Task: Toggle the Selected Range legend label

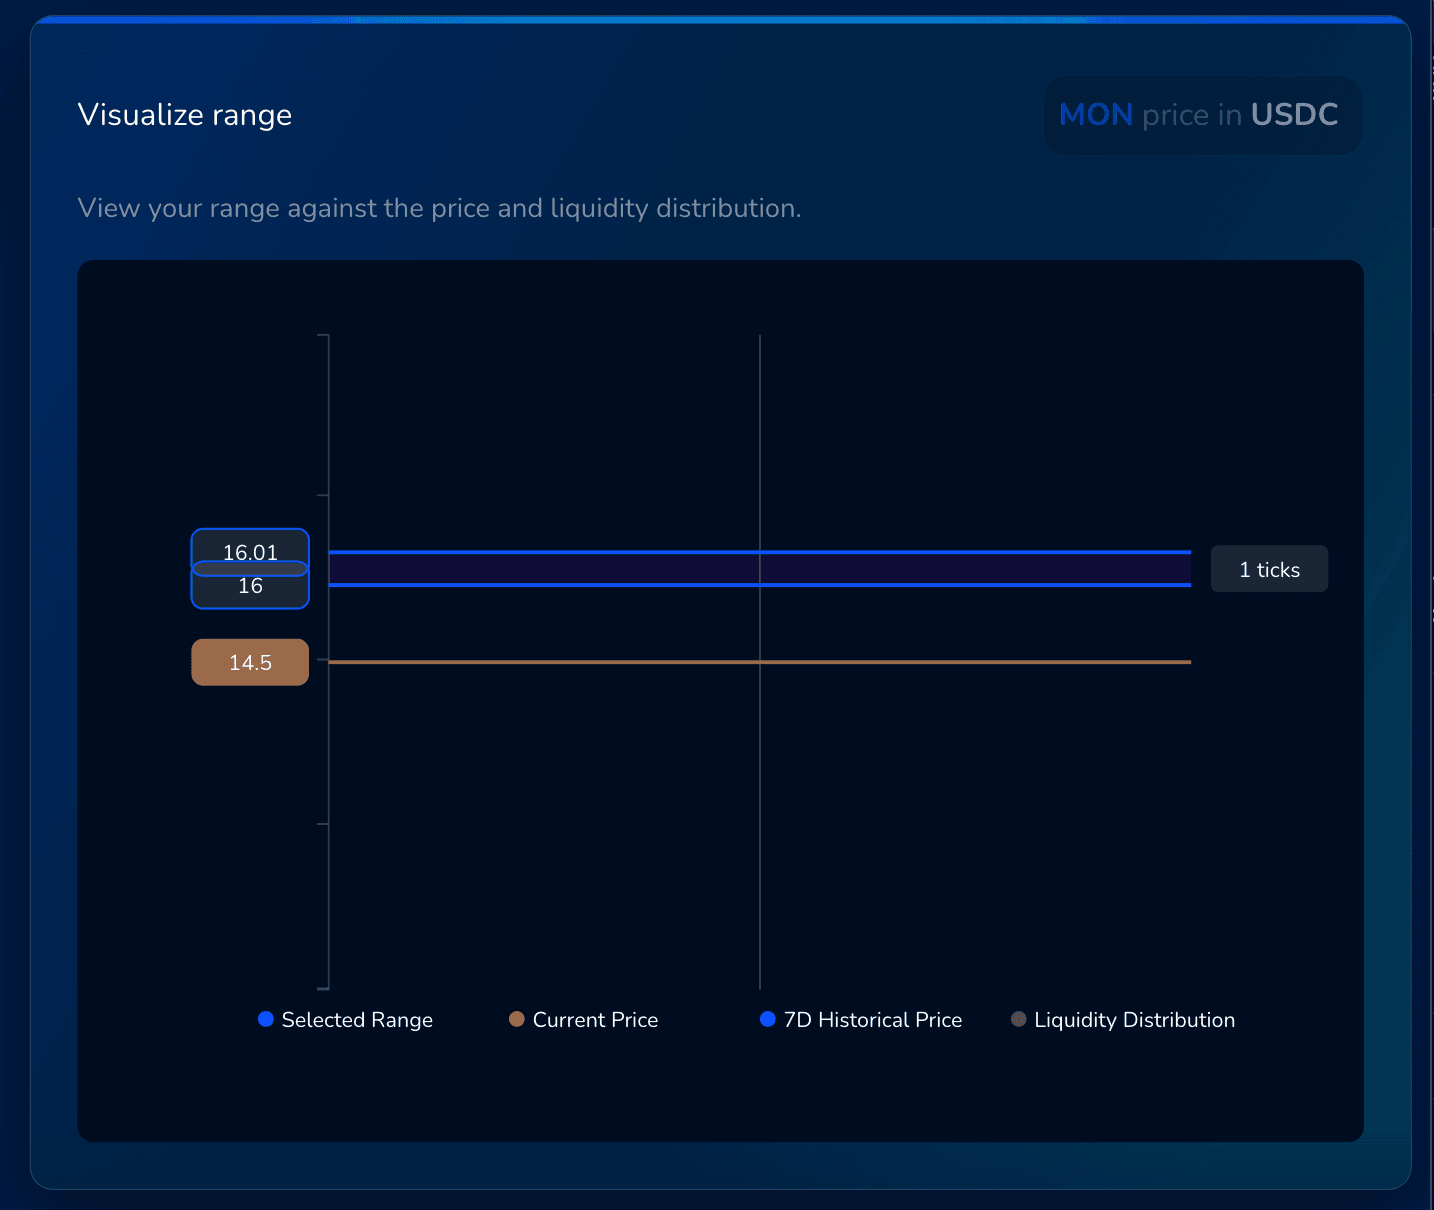Action: click(x=357, y=1020)
